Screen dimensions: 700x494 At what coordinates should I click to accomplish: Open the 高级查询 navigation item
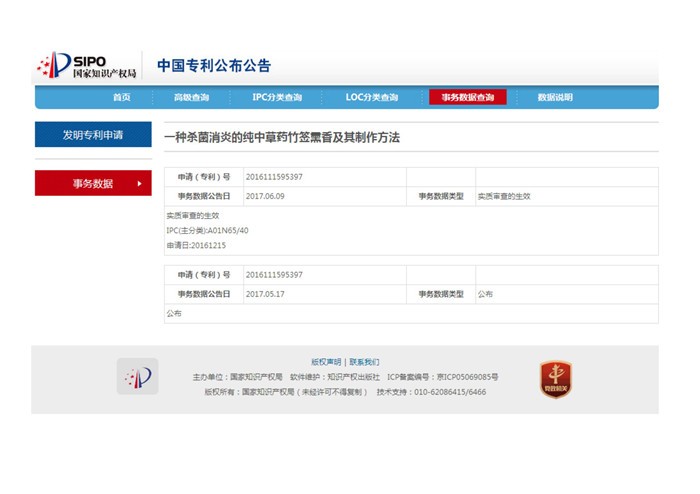click(x=192, y=97)
